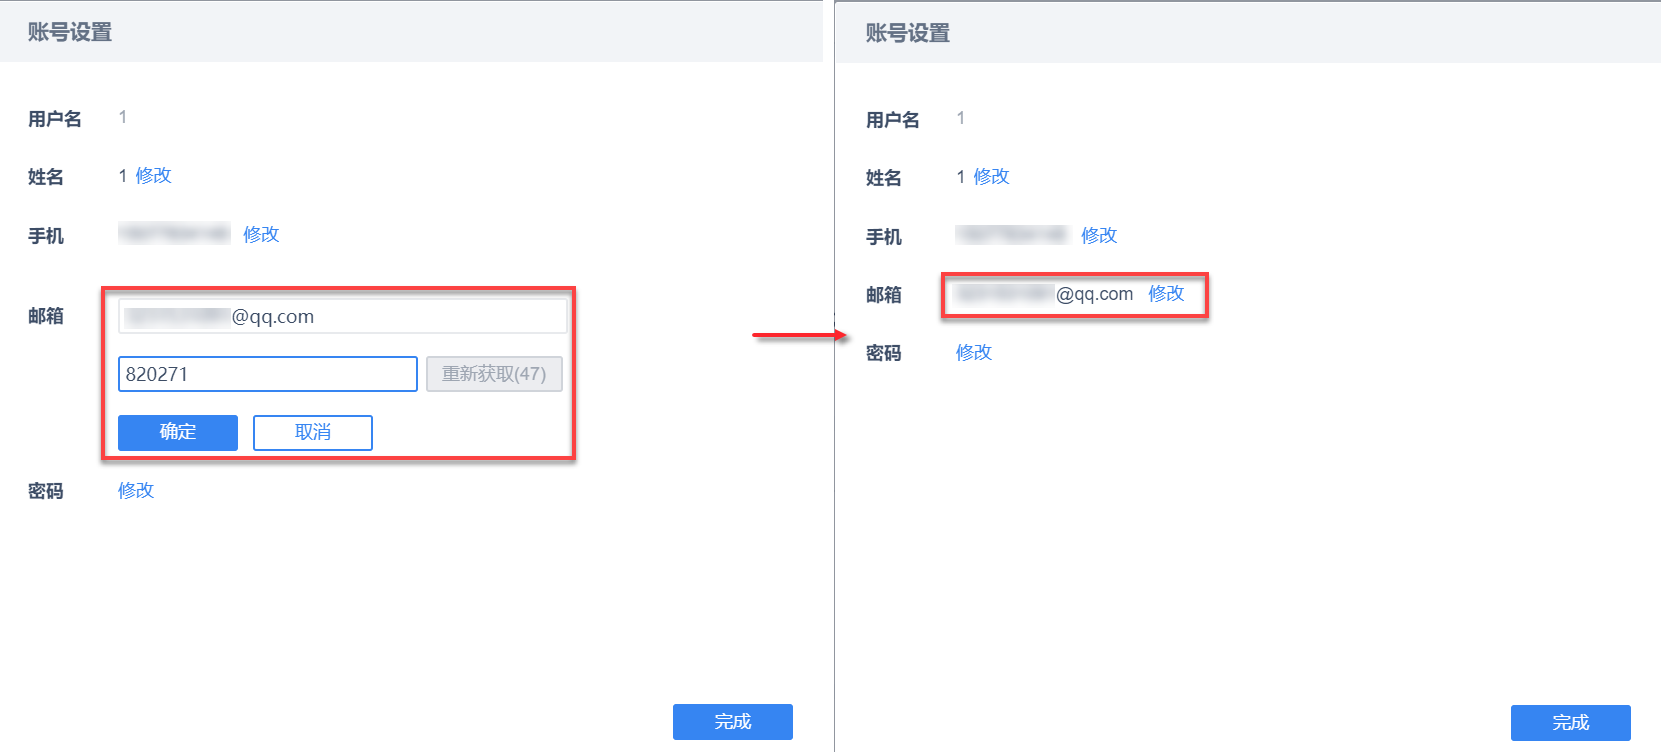Cancel email editing with 取消 button
Image resolution: width=1661 pixels, height=752 pixels.
click(312, 432)
